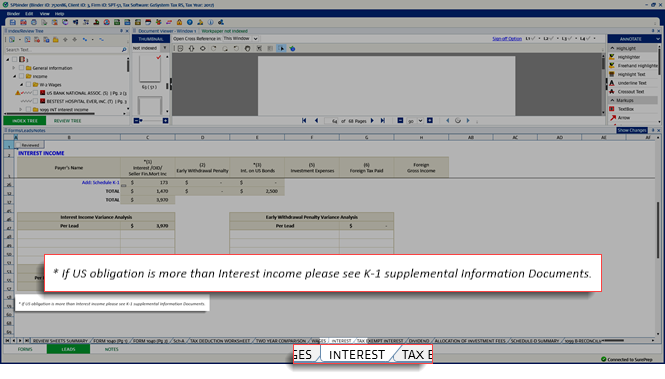
Task: Tick the Reviewed checkbox in leadsheet
Action: point(18,145)
